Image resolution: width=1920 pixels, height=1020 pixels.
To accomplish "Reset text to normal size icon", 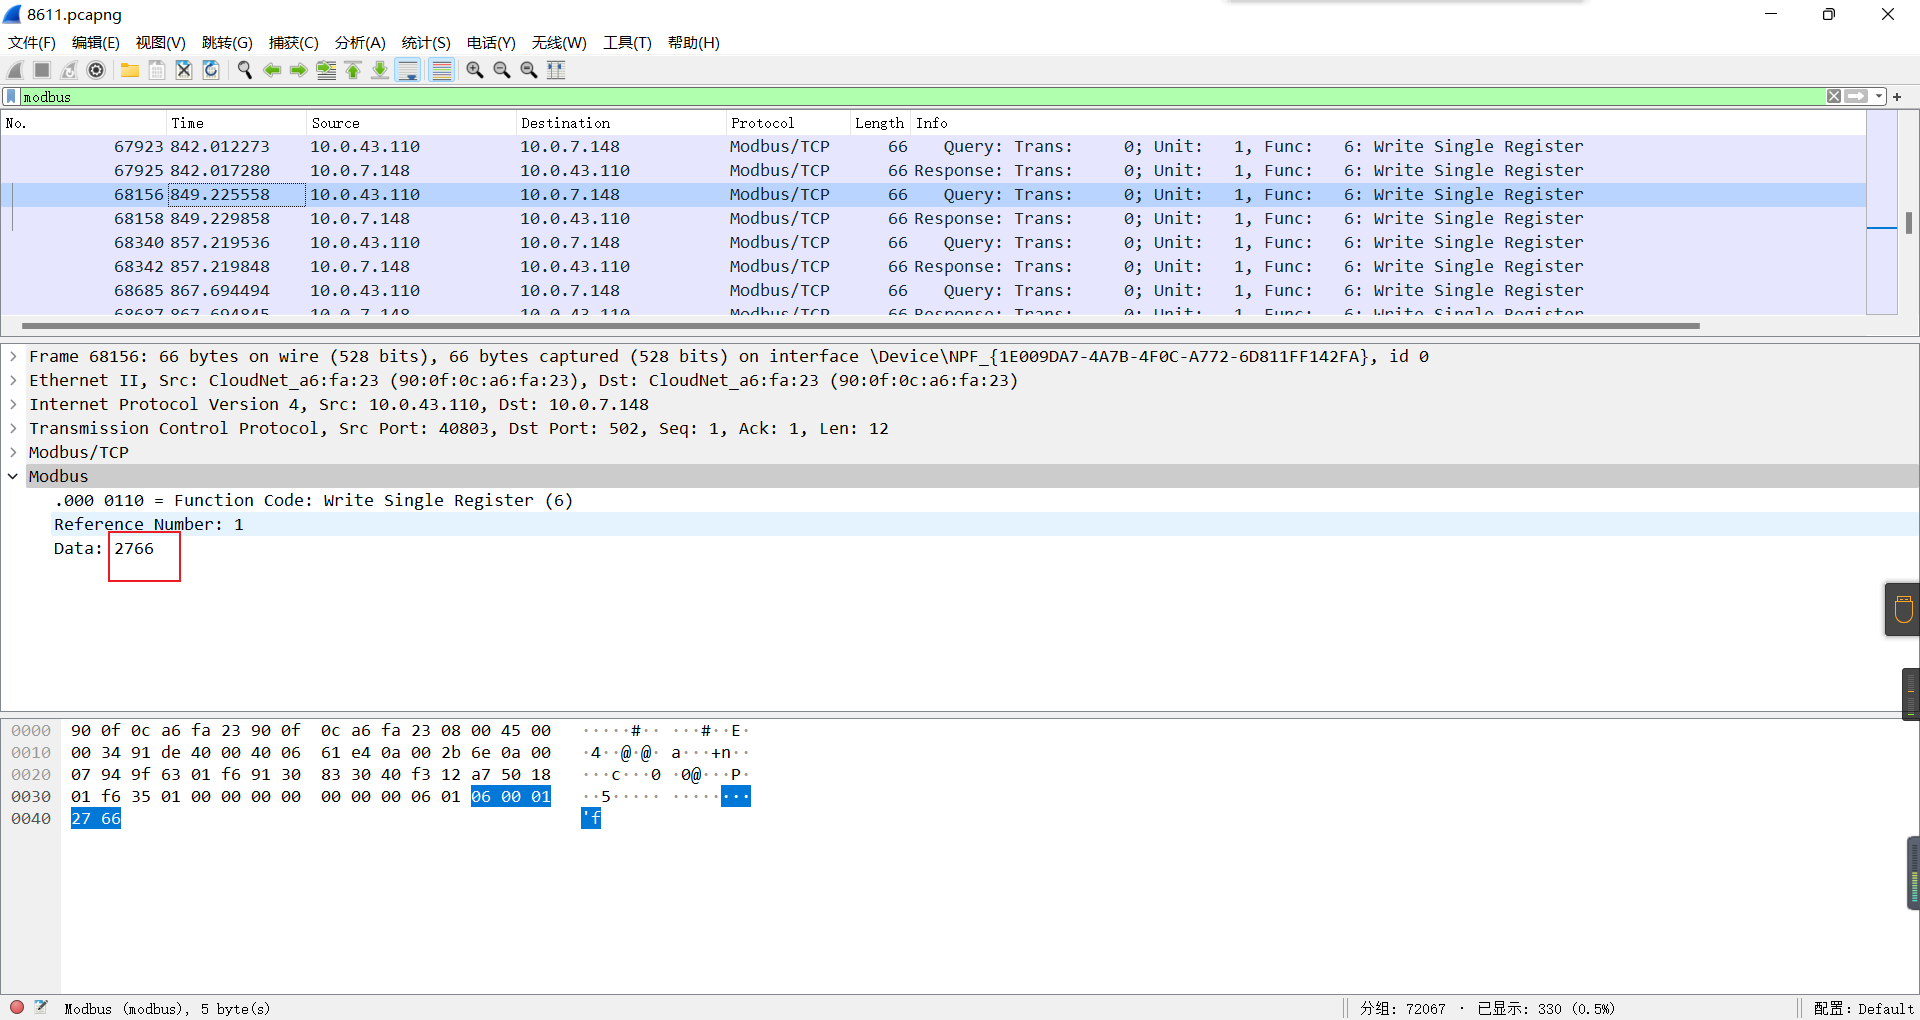I will point(529,70).
